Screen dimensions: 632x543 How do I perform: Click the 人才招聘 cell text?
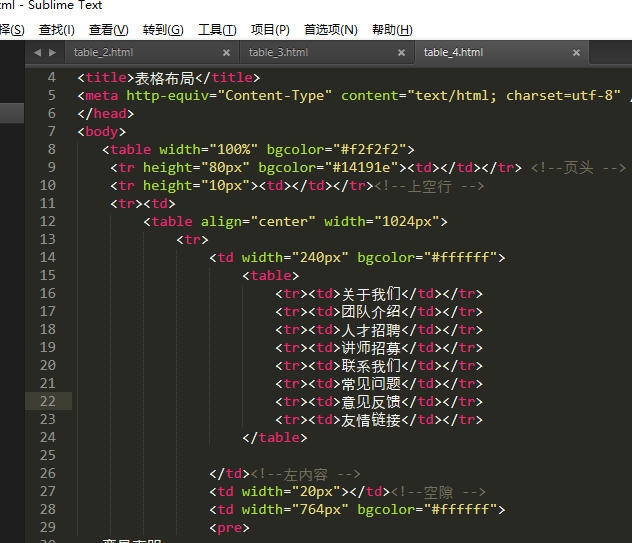coord(371,330)
